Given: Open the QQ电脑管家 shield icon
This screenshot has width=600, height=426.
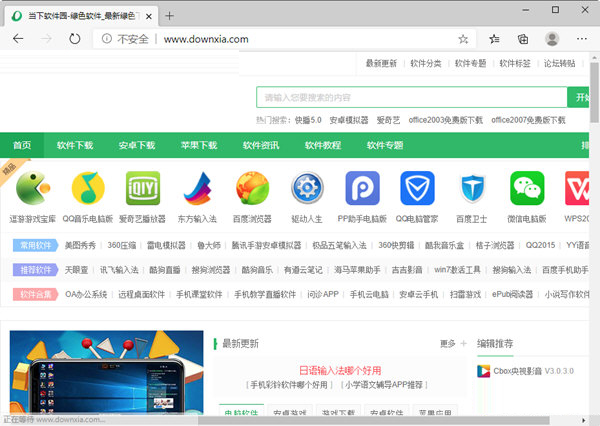Looking at the screenshot, I should pos(417,188).
